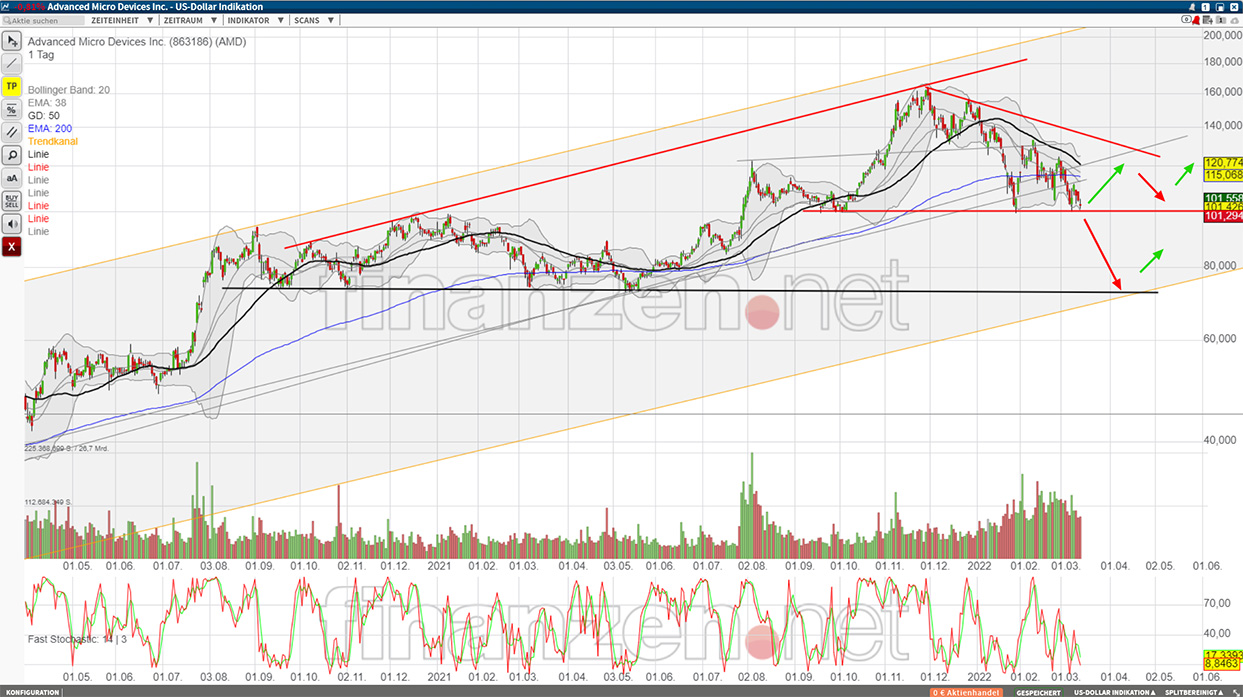1243x697 pixels.
Task: Click the yellow 115,068 price label
Action: [1224, 174]
